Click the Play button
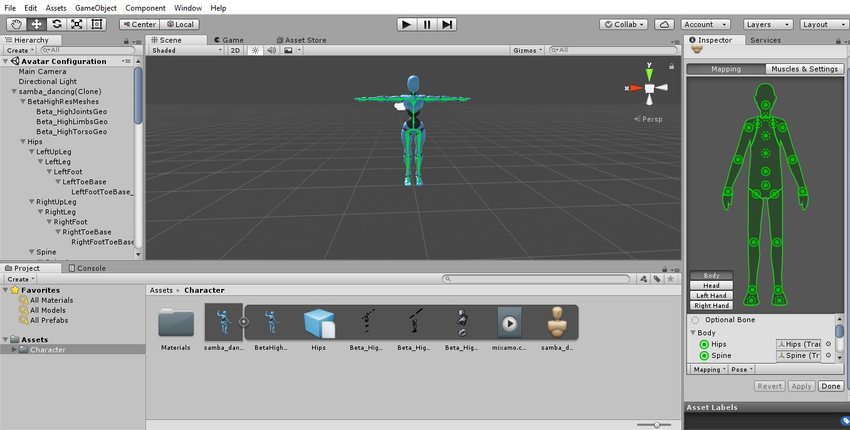 [x=407, y=24]
